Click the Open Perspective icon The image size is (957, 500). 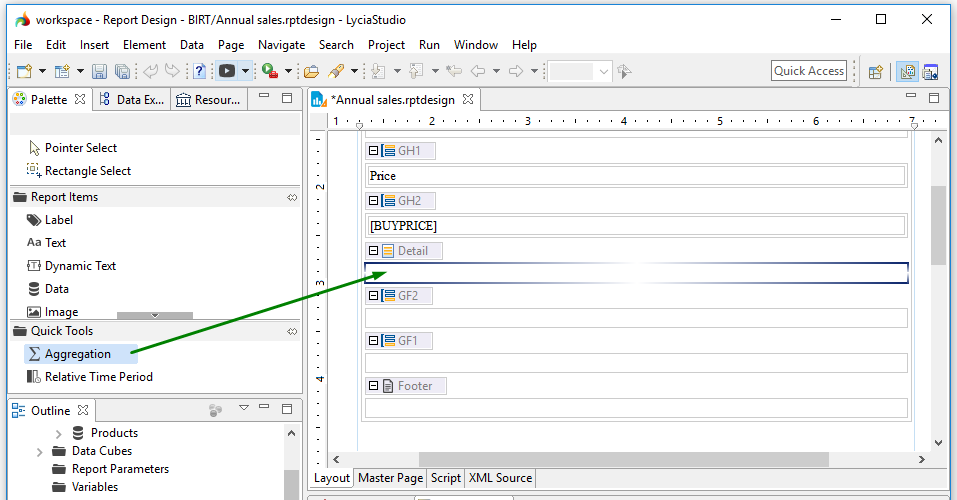pos(875,71)
